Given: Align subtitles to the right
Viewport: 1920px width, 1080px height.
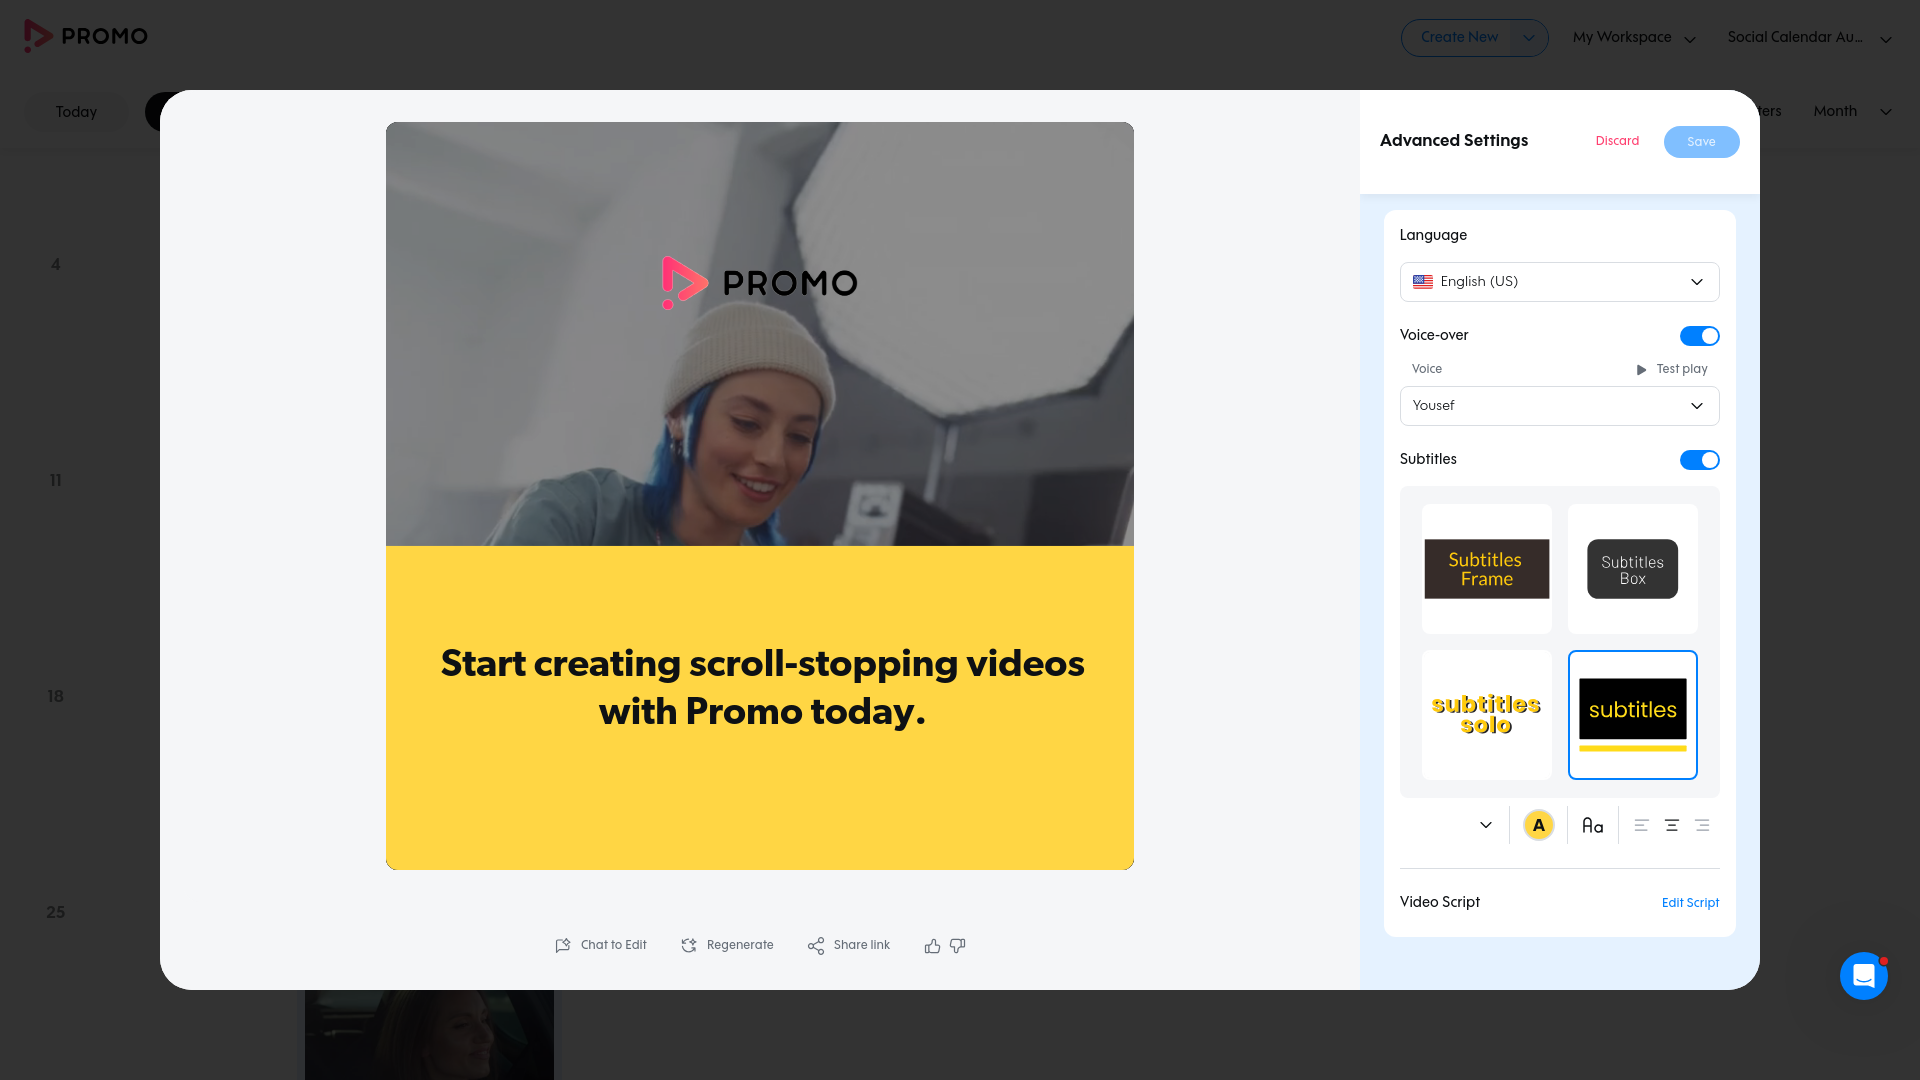Looking at the screenshot, I should click(x=1702, y=825).
